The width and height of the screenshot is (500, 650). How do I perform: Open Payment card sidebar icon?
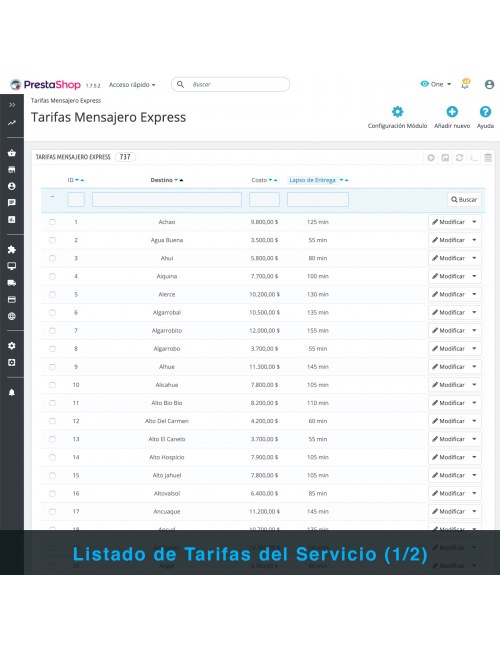coord(12,299)
